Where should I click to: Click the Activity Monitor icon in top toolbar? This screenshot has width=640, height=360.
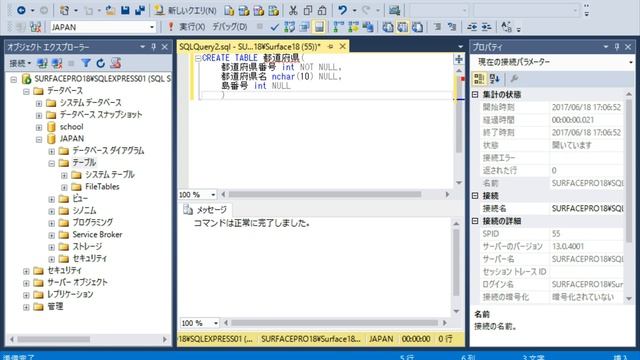point(394,10)
